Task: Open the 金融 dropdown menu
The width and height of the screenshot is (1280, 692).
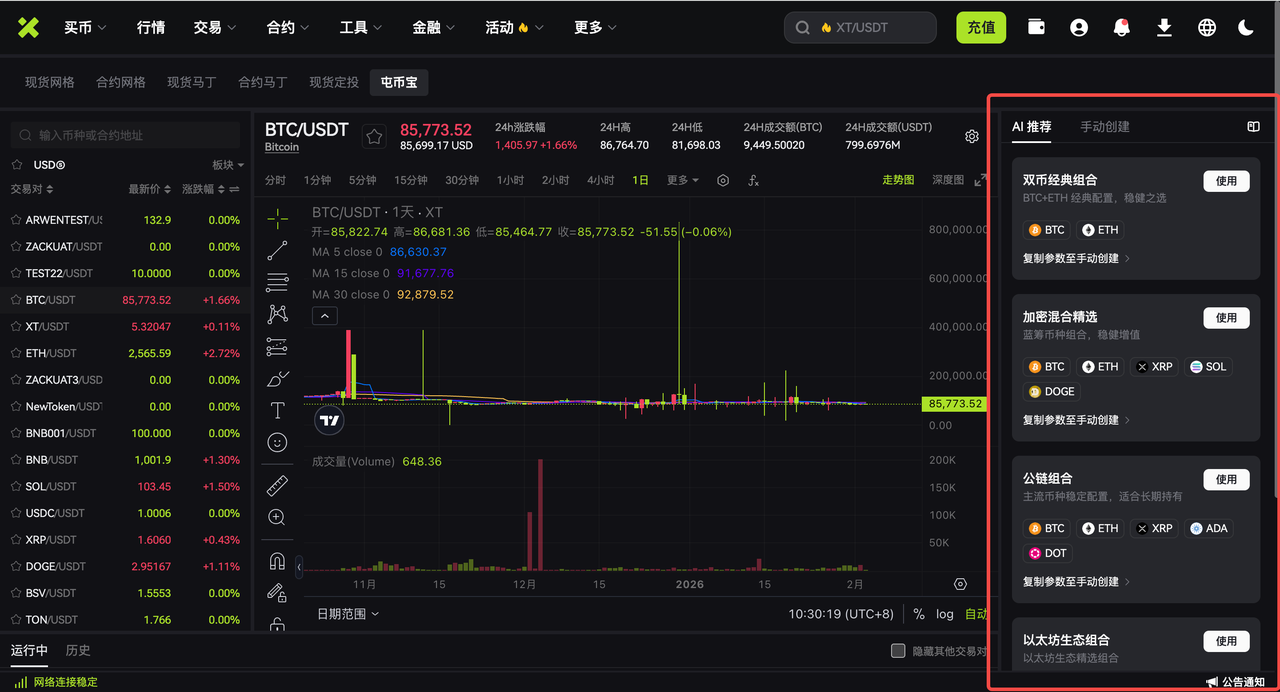Action: [x=434, y=28]
